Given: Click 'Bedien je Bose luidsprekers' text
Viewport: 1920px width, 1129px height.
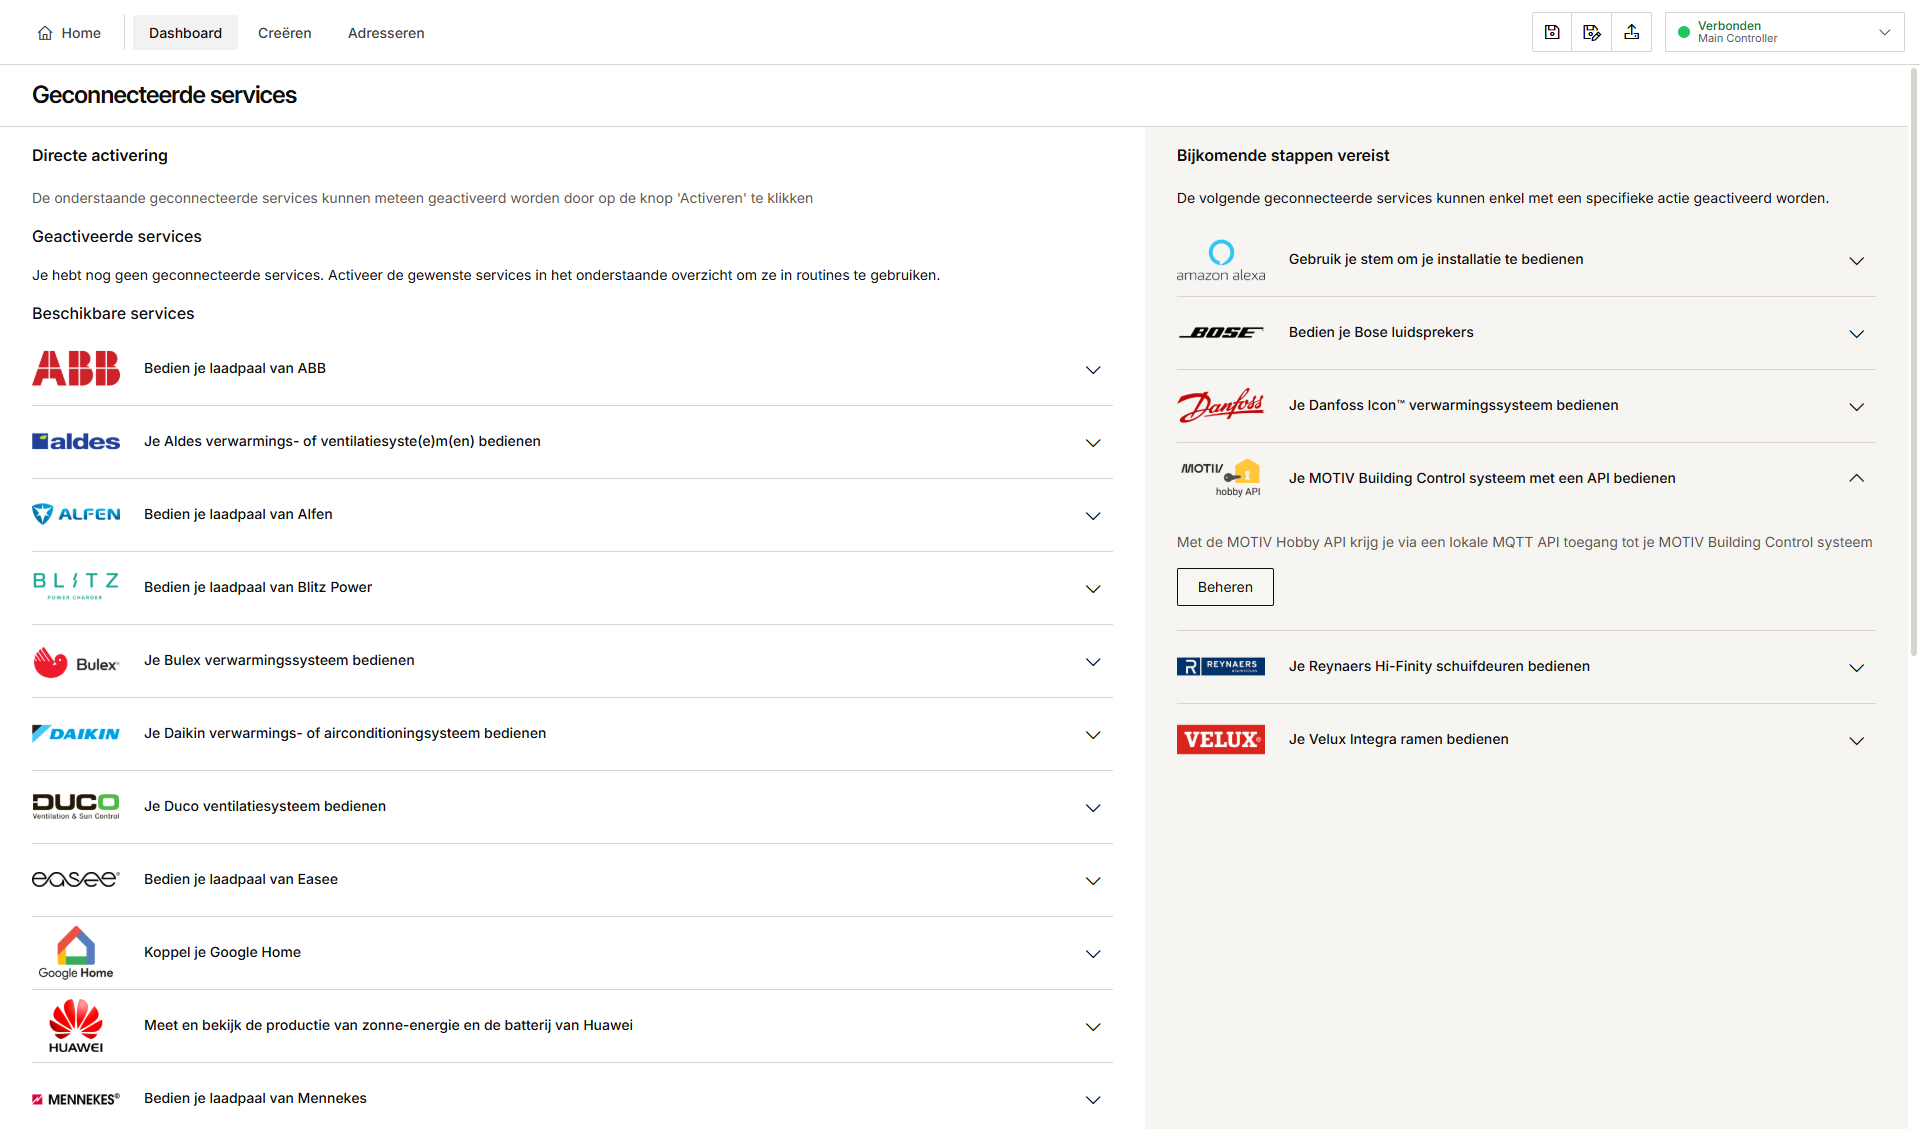Looking at the screenshot, I should click(x=1381, y=332).
